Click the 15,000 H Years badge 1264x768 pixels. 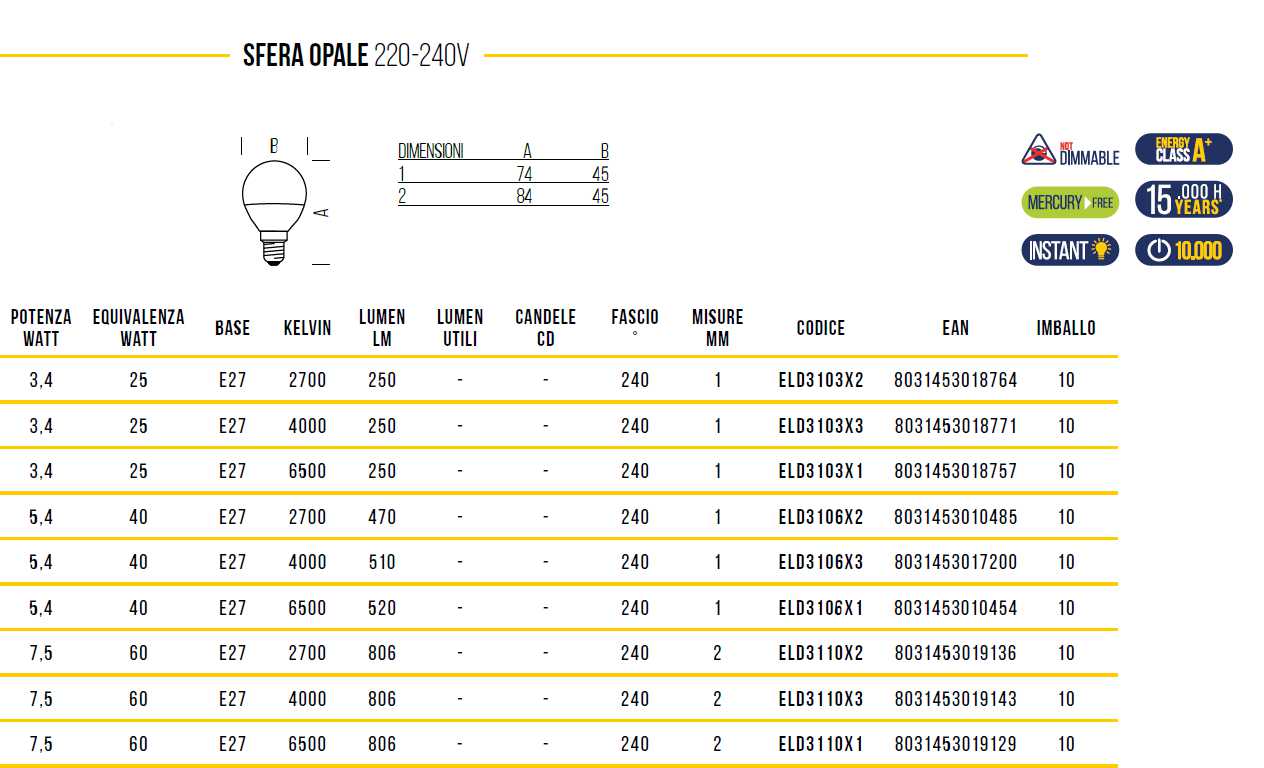coord(1183,200)
